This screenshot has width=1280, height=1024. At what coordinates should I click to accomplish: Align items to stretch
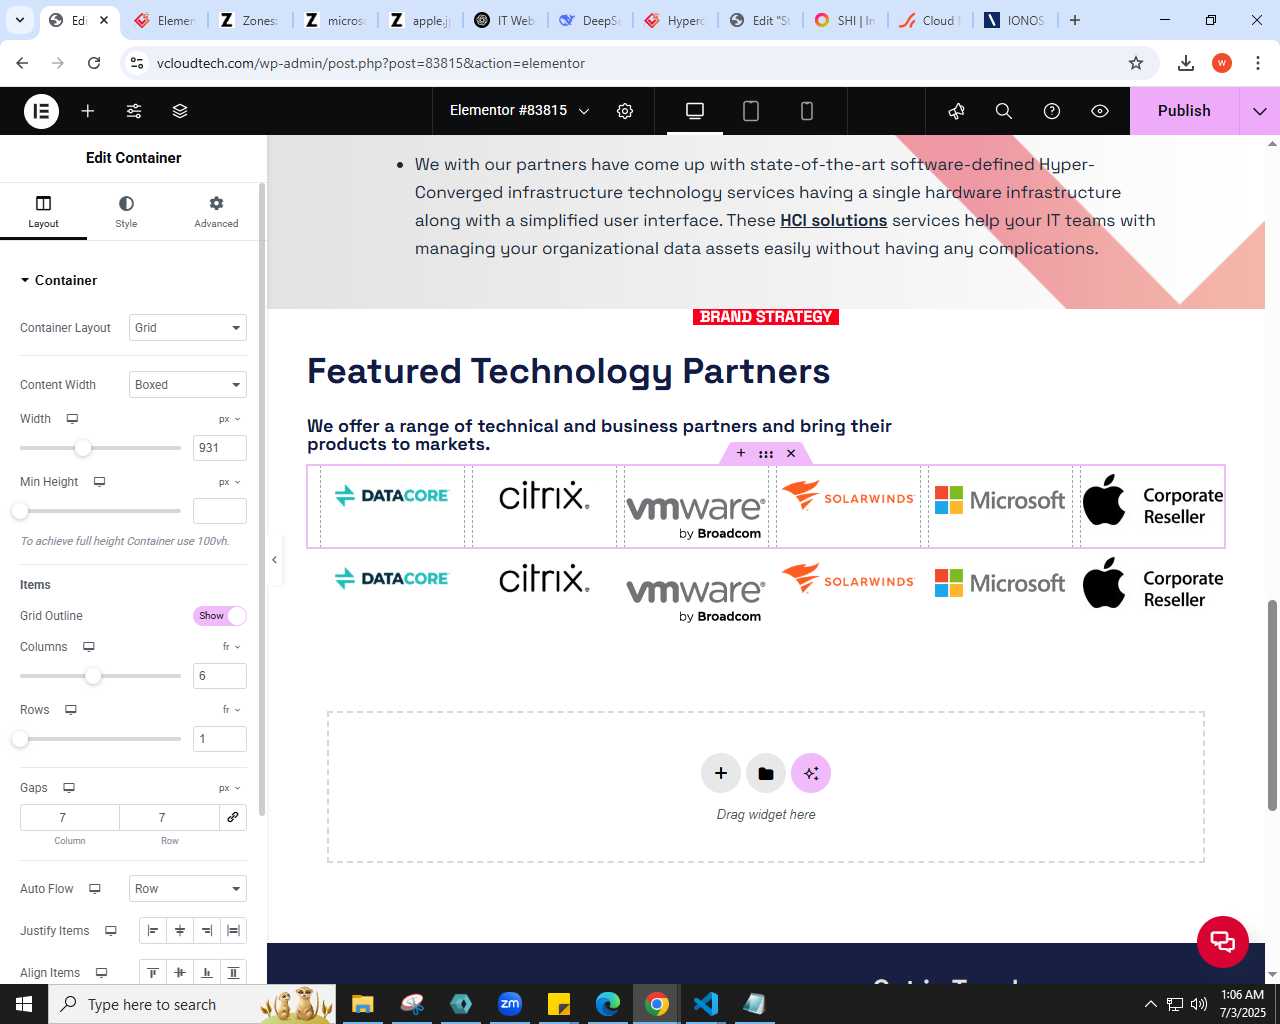[x=233, y=973]
